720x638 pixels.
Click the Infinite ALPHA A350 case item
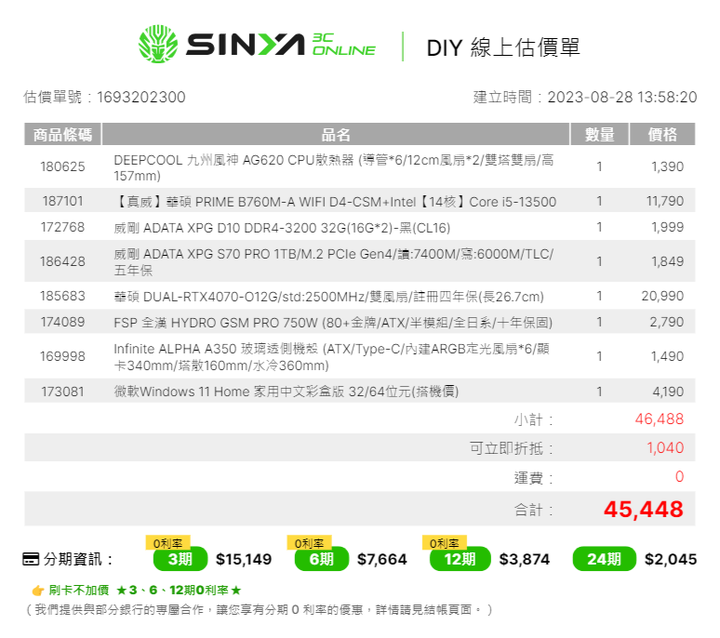332,357
